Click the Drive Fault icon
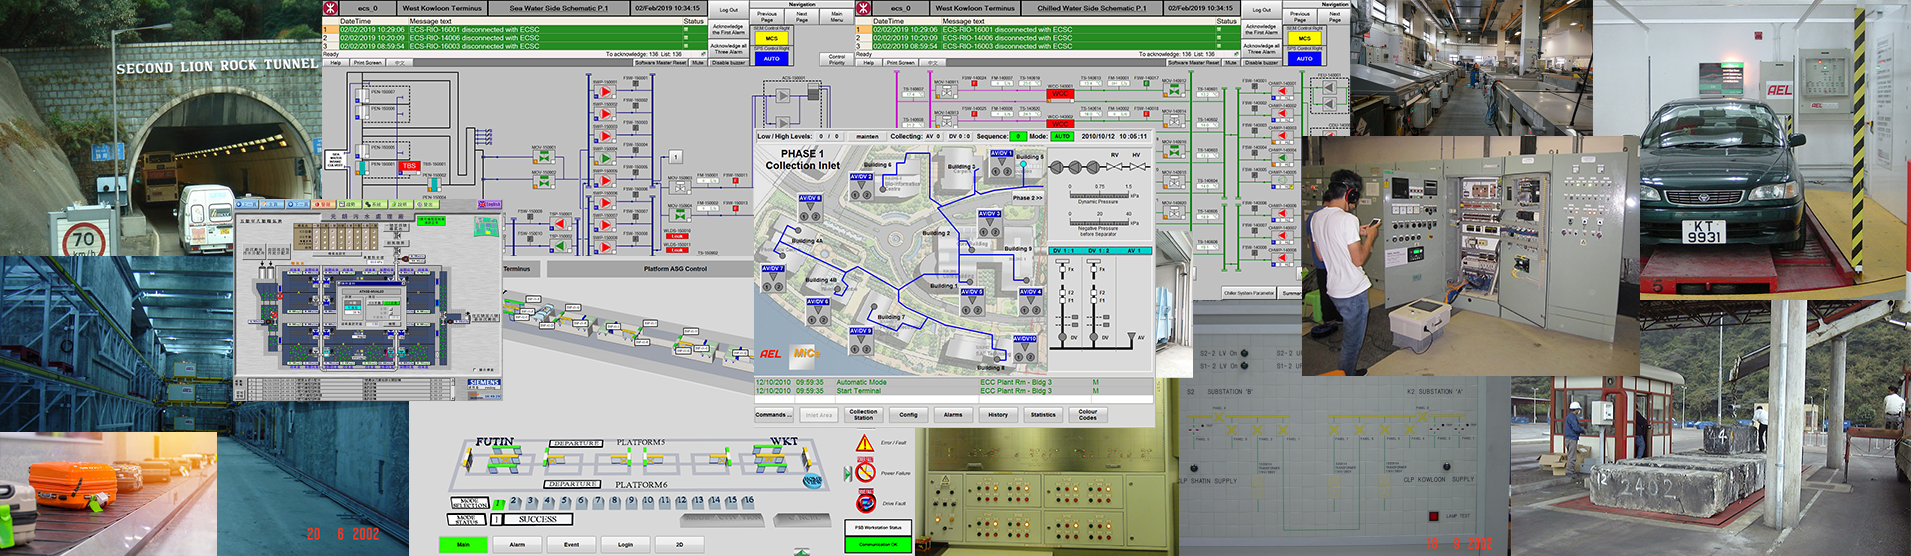1911x556 pixels. (866, 501)
